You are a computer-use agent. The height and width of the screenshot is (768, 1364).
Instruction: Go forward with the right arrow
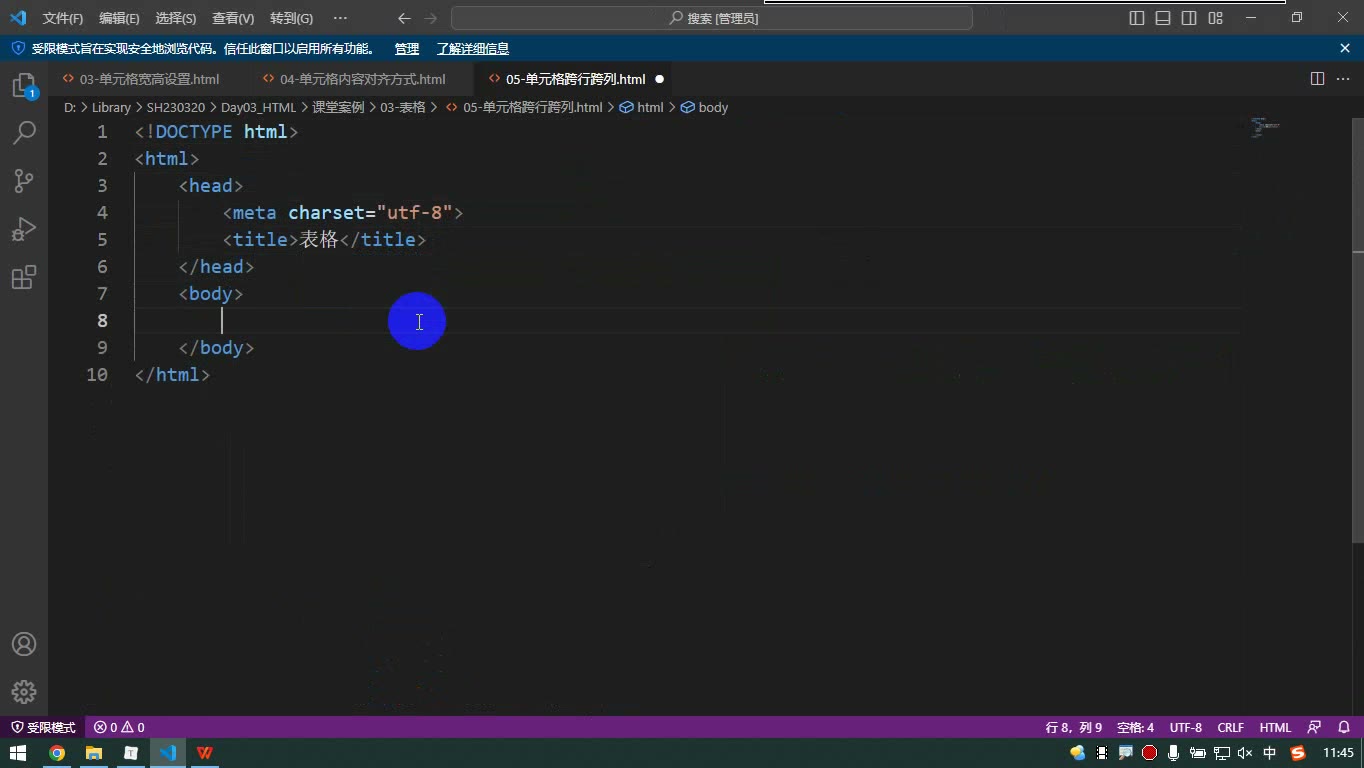430,18
